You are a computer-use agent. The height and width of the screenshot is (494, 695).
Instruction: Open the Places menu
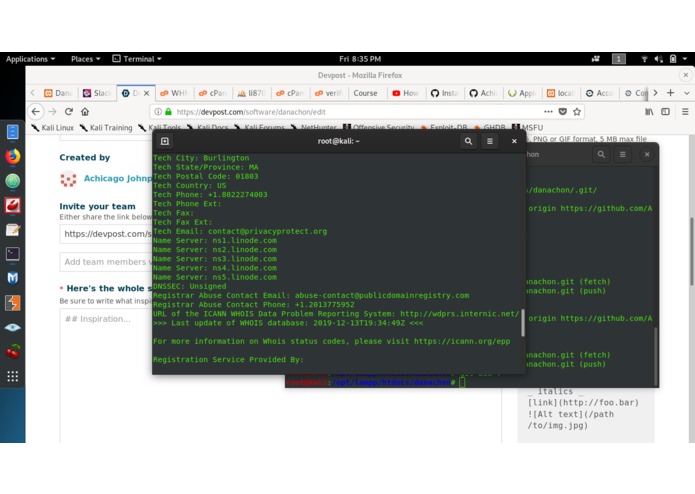tap(86, 58)
